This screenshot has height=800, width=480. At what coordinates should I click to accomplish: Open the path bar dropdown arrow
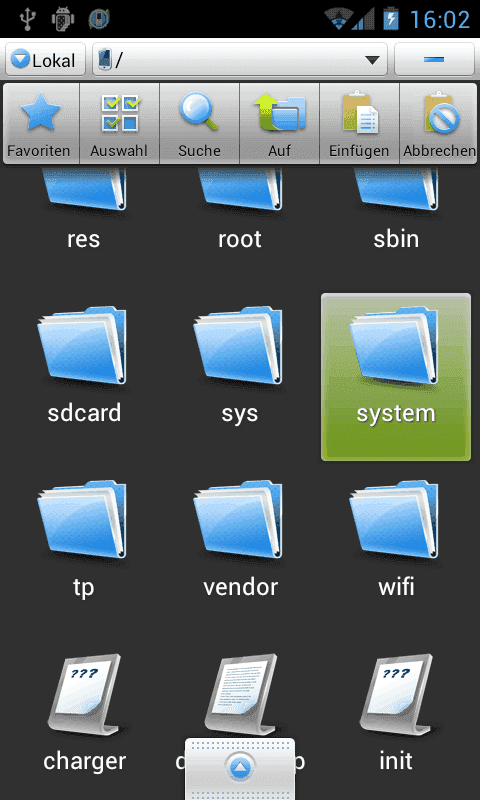(x=373, y=60)
